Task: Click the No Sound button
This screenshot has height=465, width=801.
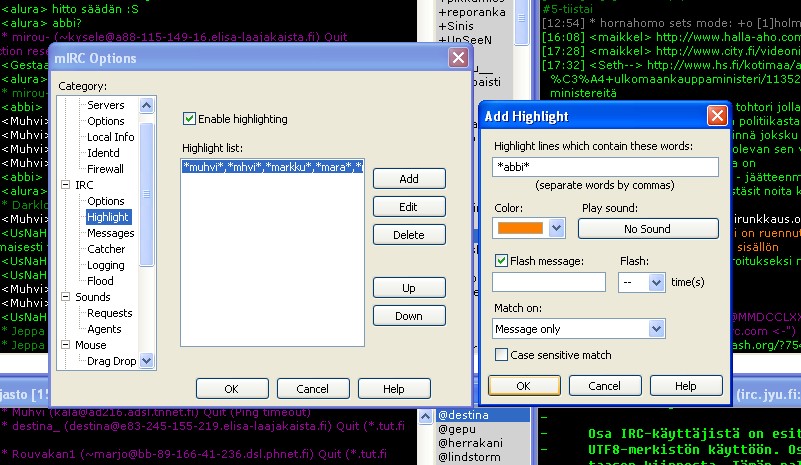Action: pyautogui.click(x=648, y=228)
